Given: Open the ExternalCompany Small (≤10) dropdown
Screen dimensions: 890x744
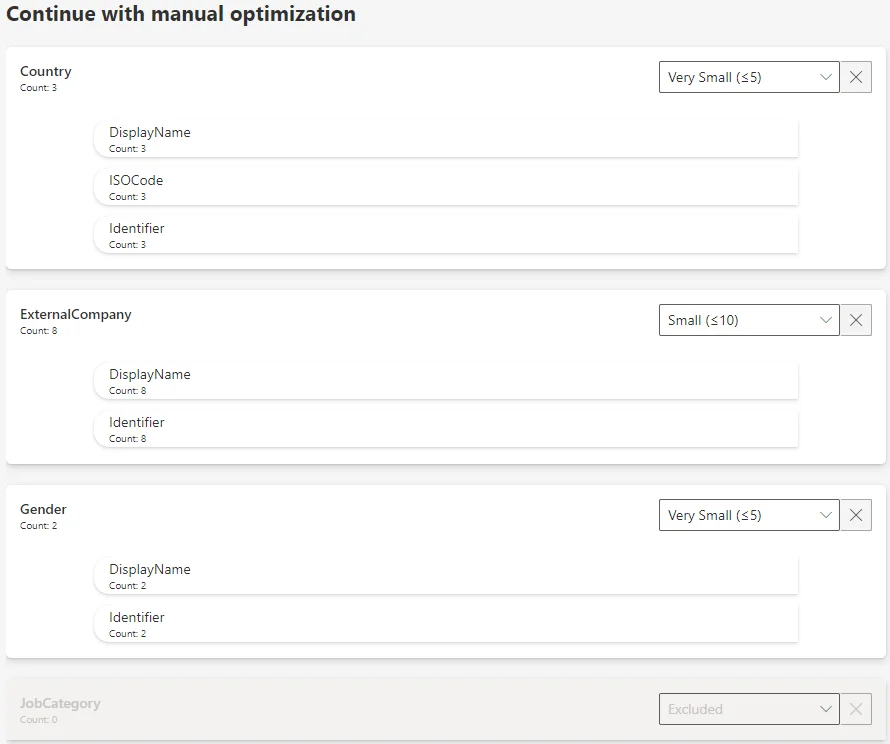Looking at the screenshot, I should pos(749,320).
